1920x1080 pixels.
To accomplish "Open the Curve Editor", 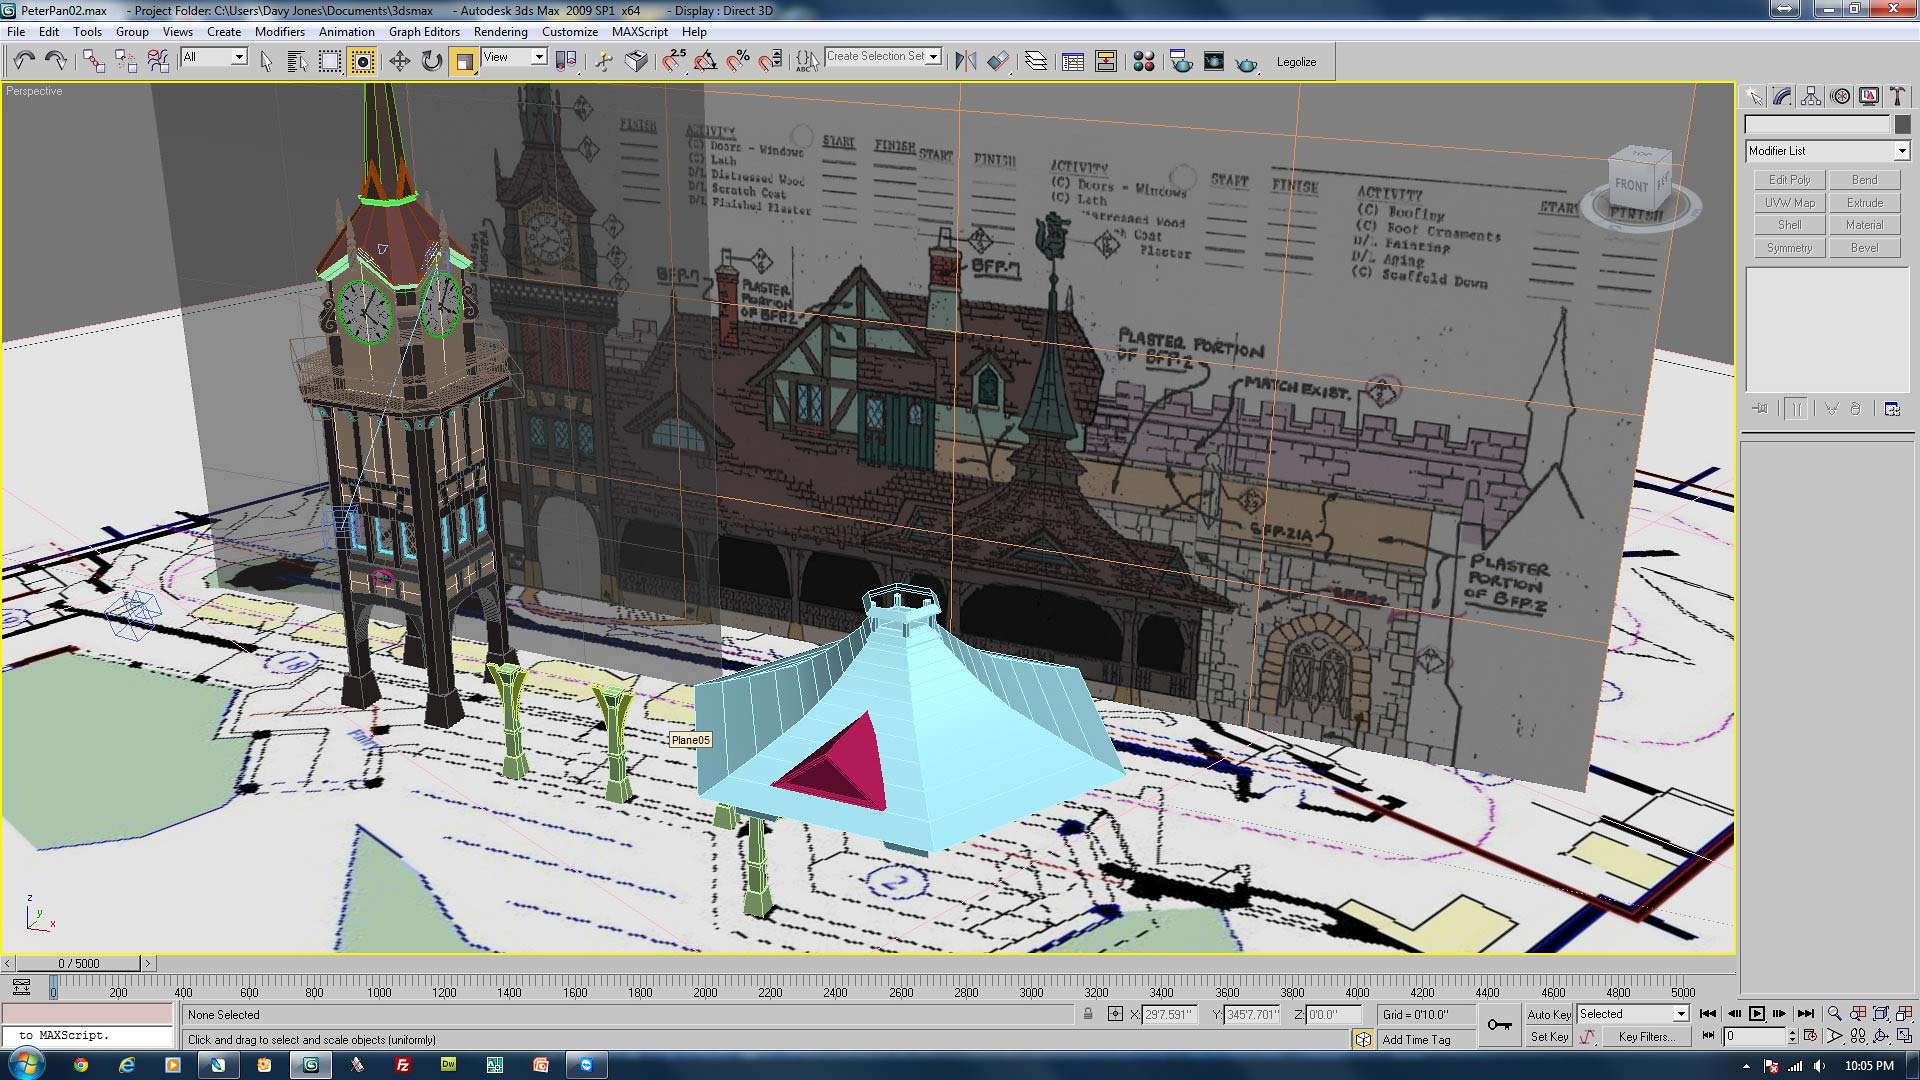I will pos(1073,62).
